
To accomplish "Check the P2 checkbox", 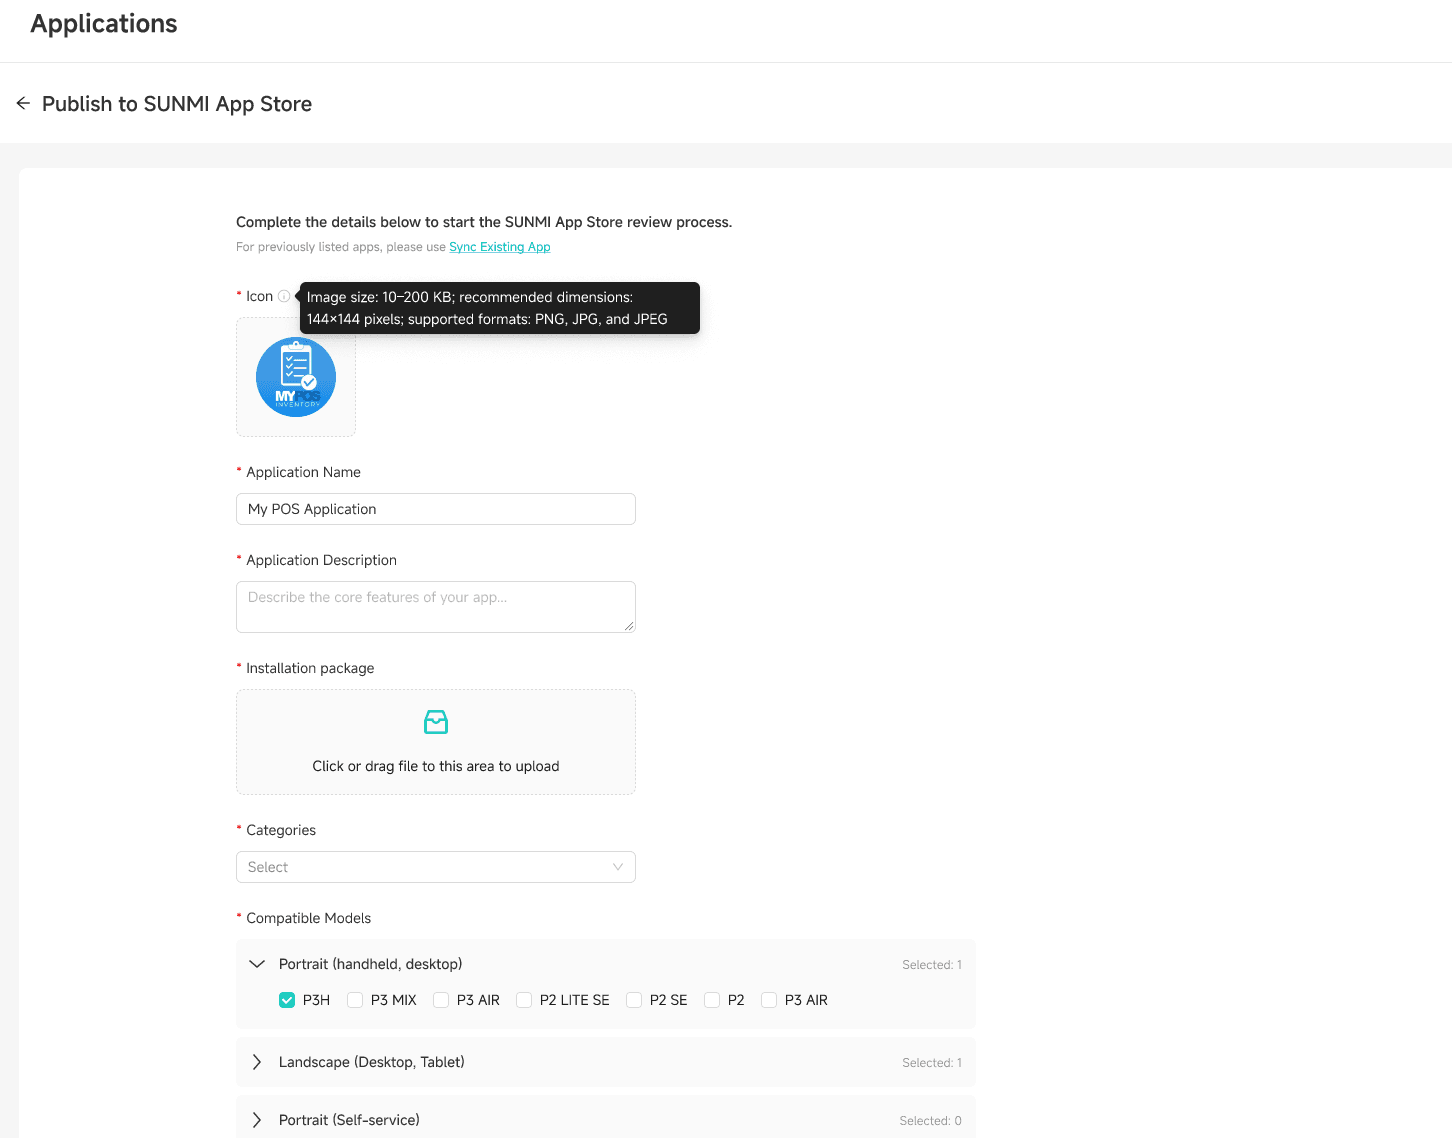I will [712, 1000].
